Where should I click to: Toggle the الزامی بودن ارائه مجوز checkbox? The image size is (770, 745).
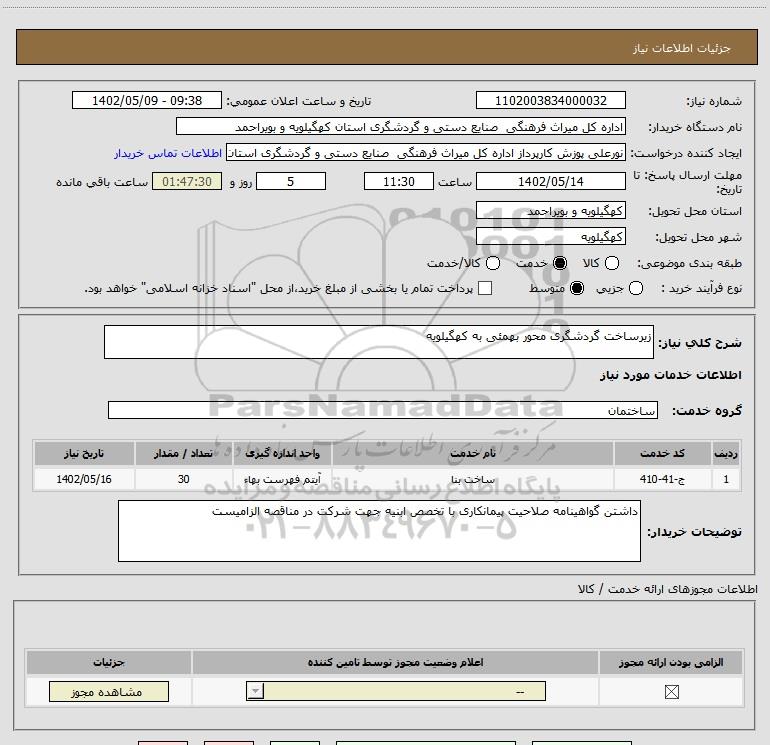pyautogui.click(x=671, y=692)
